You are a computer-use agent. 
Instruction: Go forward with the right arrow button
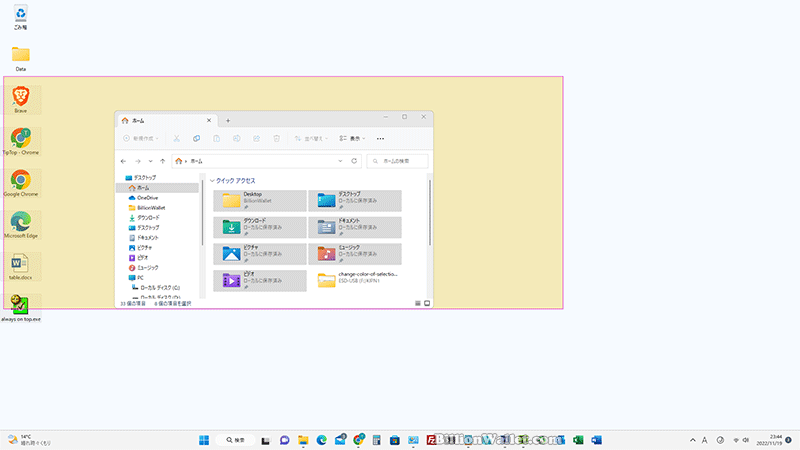click(x=138, y=161)
